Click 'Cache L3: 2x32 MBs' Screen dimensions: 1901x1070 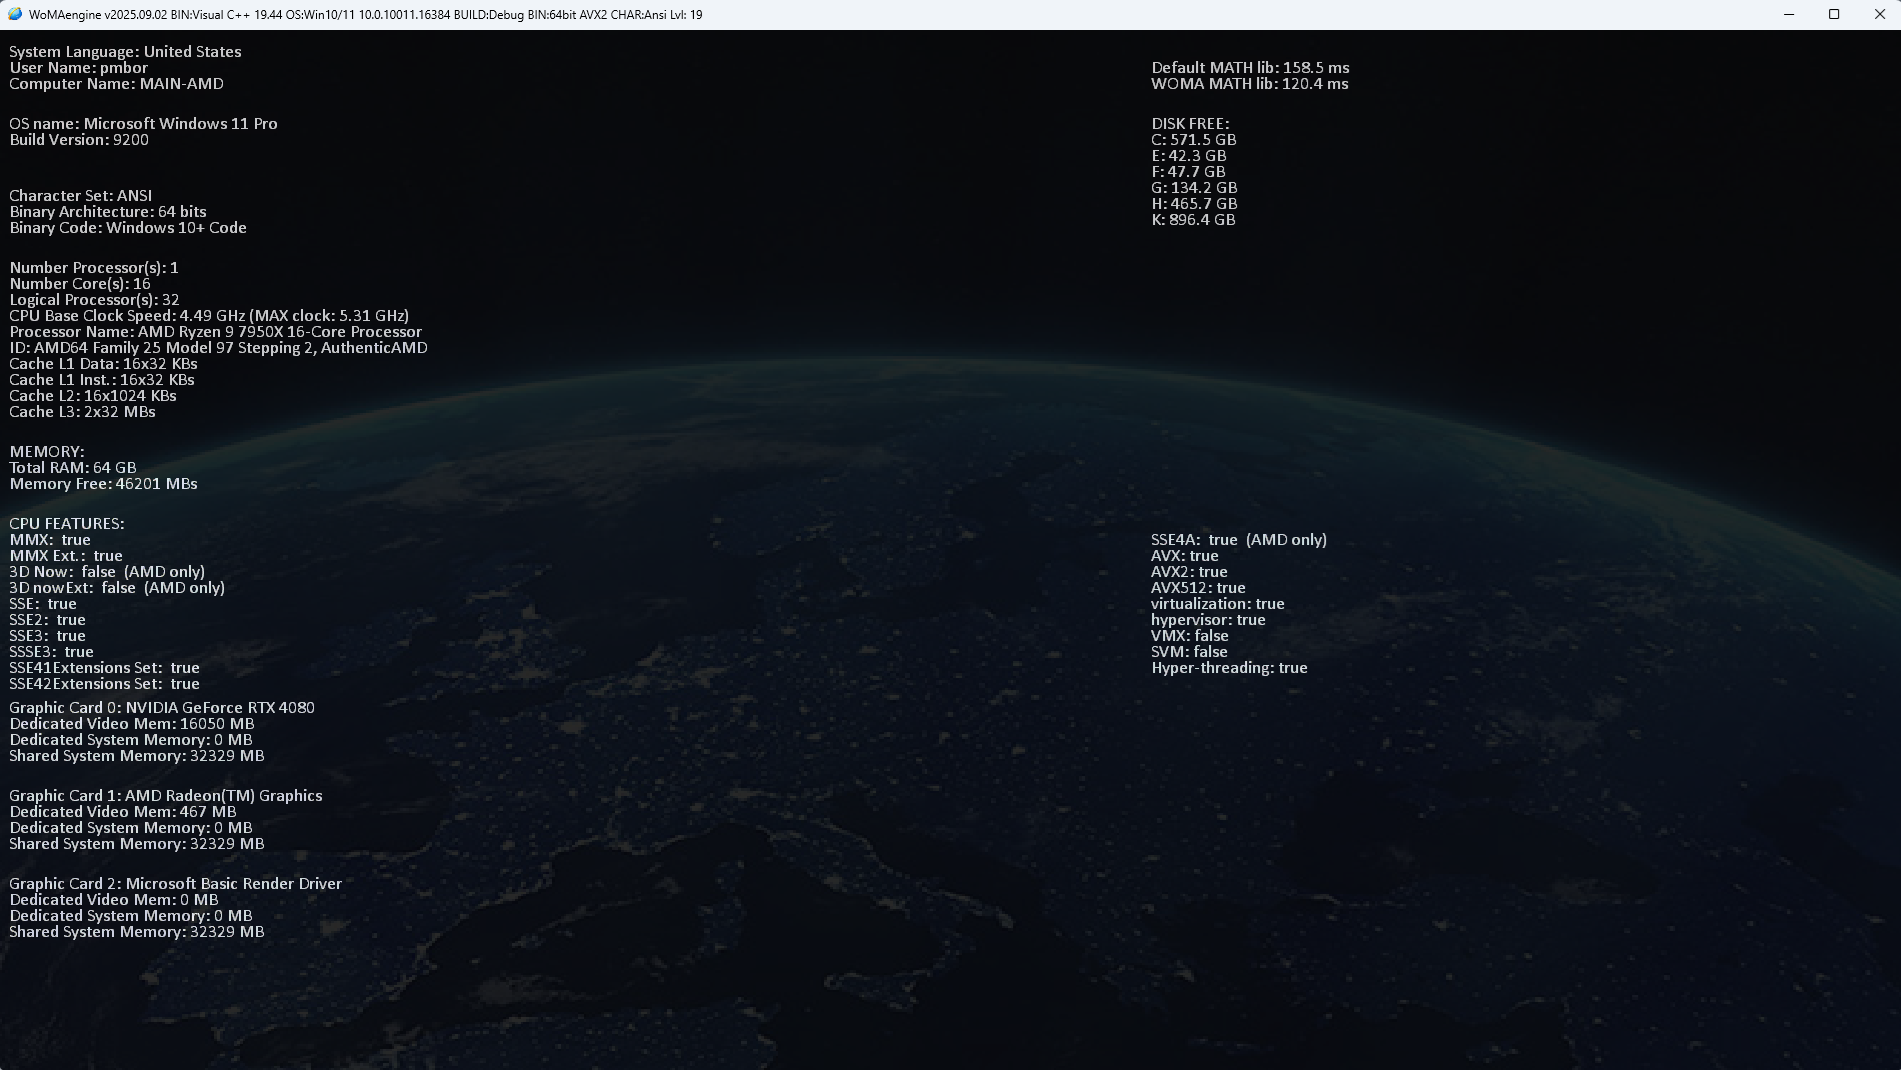click(82, 412)
